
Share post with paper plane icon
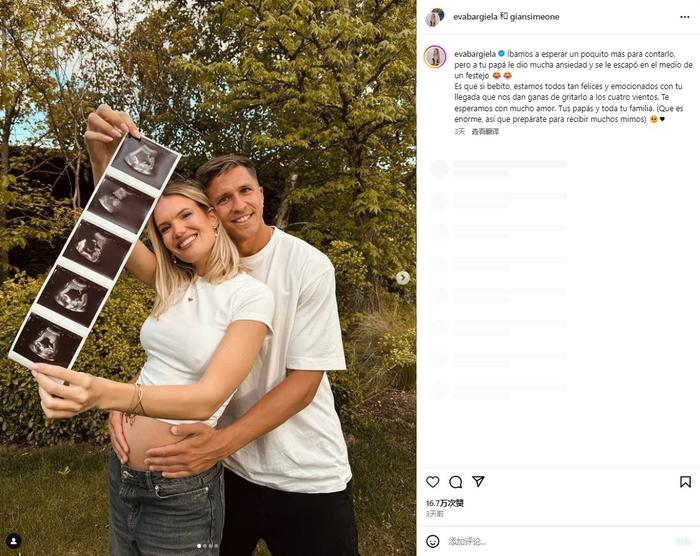pyautogui.click(x=478, y=481)
